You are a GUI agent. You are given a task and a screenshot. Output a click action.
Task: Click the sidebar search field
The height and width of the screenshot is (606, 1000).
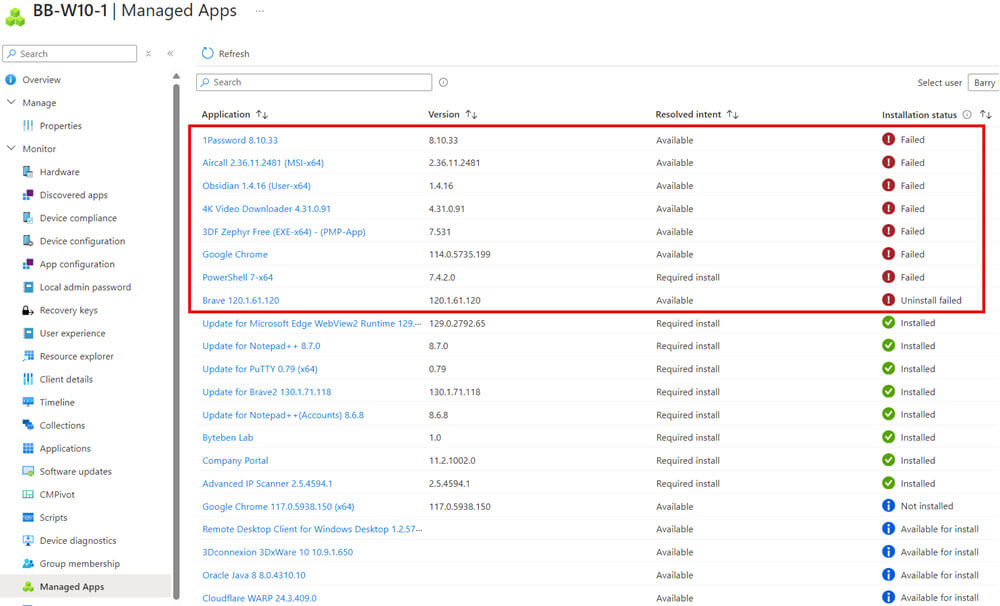click(70, 54)
